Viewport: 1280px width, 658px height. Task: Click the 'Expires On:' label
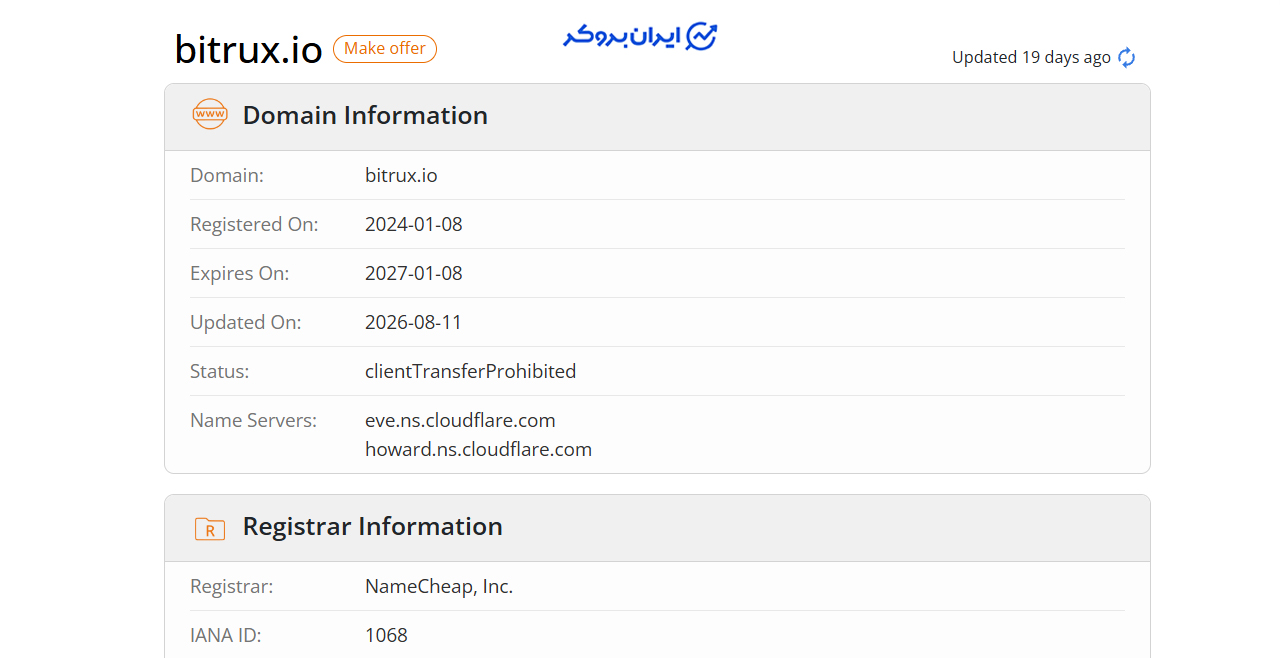[x=239, y=273]
